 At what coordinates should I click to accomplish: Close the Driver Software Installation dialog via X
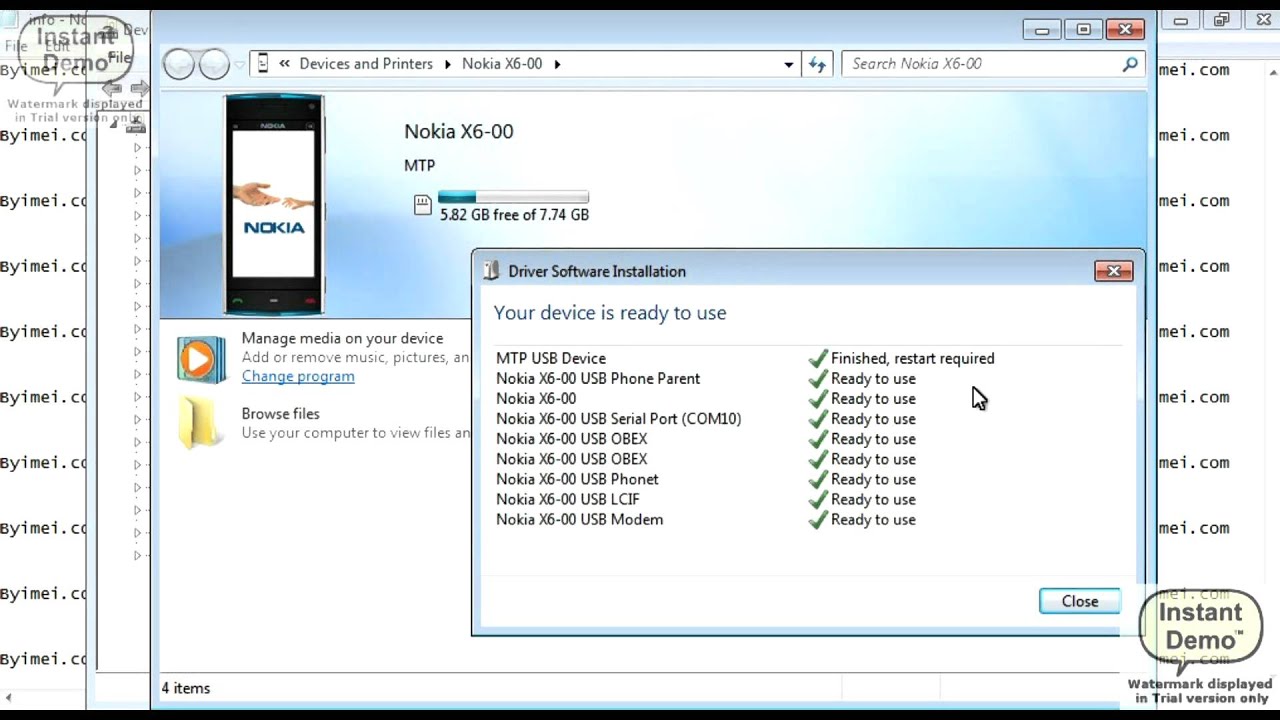pyautogui.click(x=1113, y=271)
